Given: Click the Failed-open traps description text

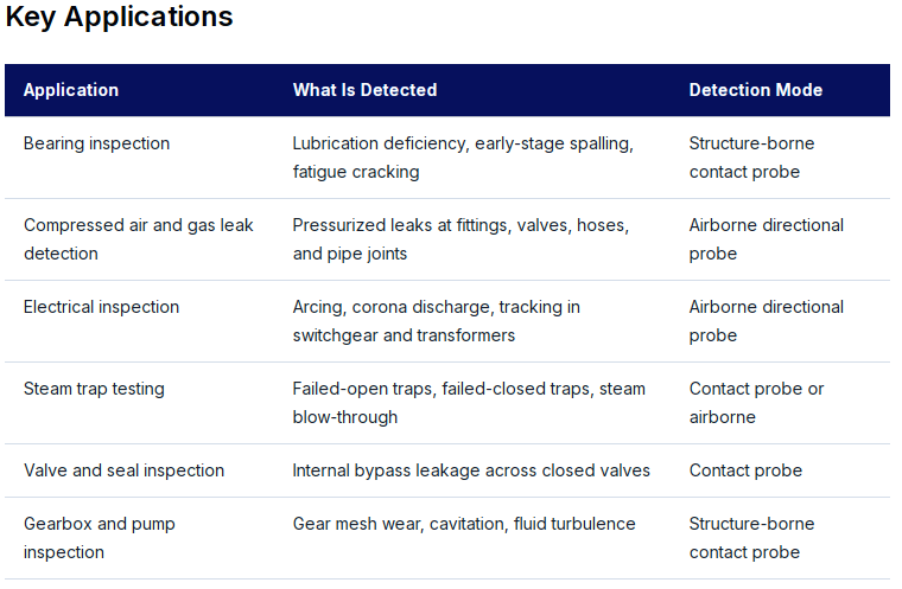Looking at the screenshot, I should 469,403.
